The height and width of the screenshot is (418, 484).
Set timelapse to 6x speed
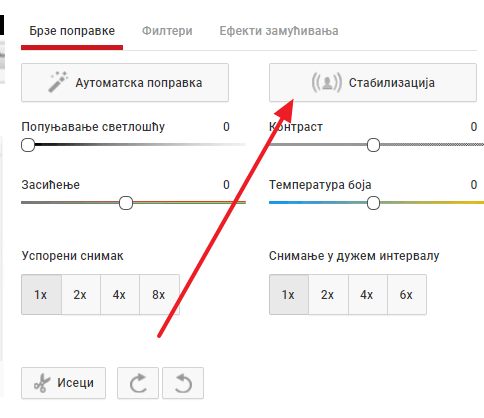407,295
